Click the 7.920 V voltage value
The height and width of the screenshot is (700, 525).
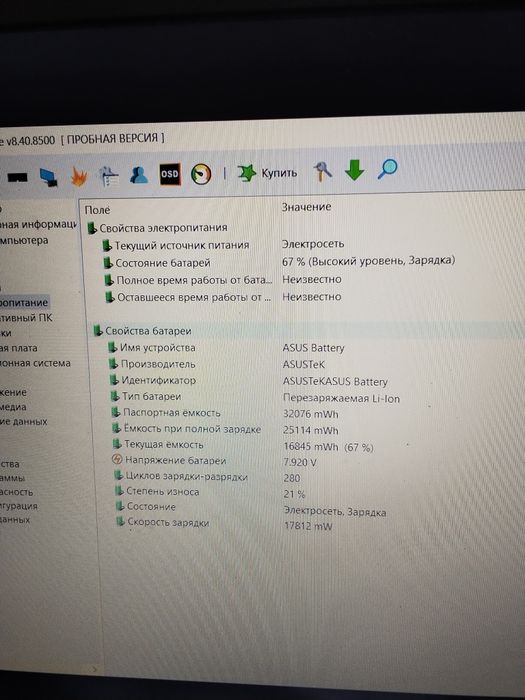pyautogui.click(x=300, y=462)
